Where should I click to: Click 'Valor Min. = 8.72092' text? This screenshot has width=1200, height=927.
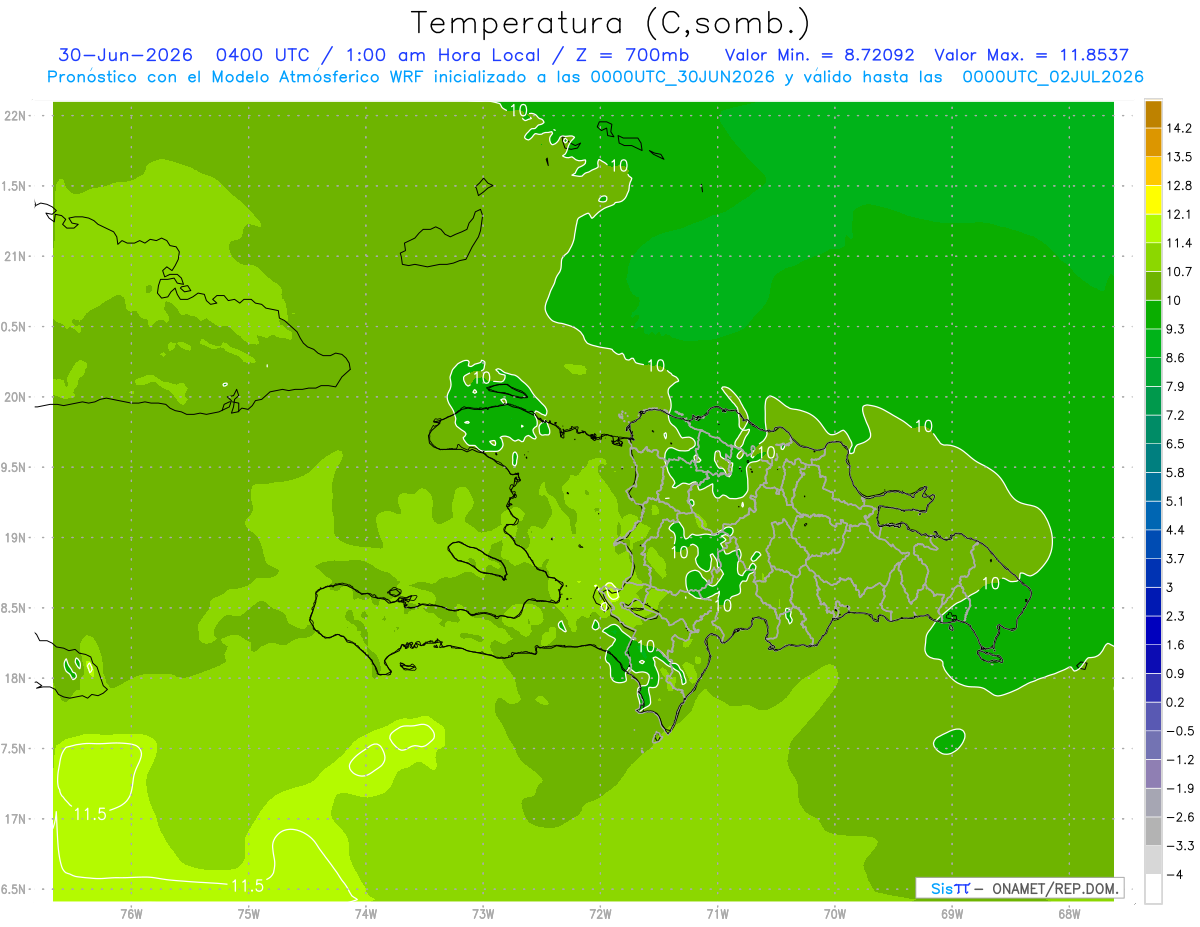(819, 55)
